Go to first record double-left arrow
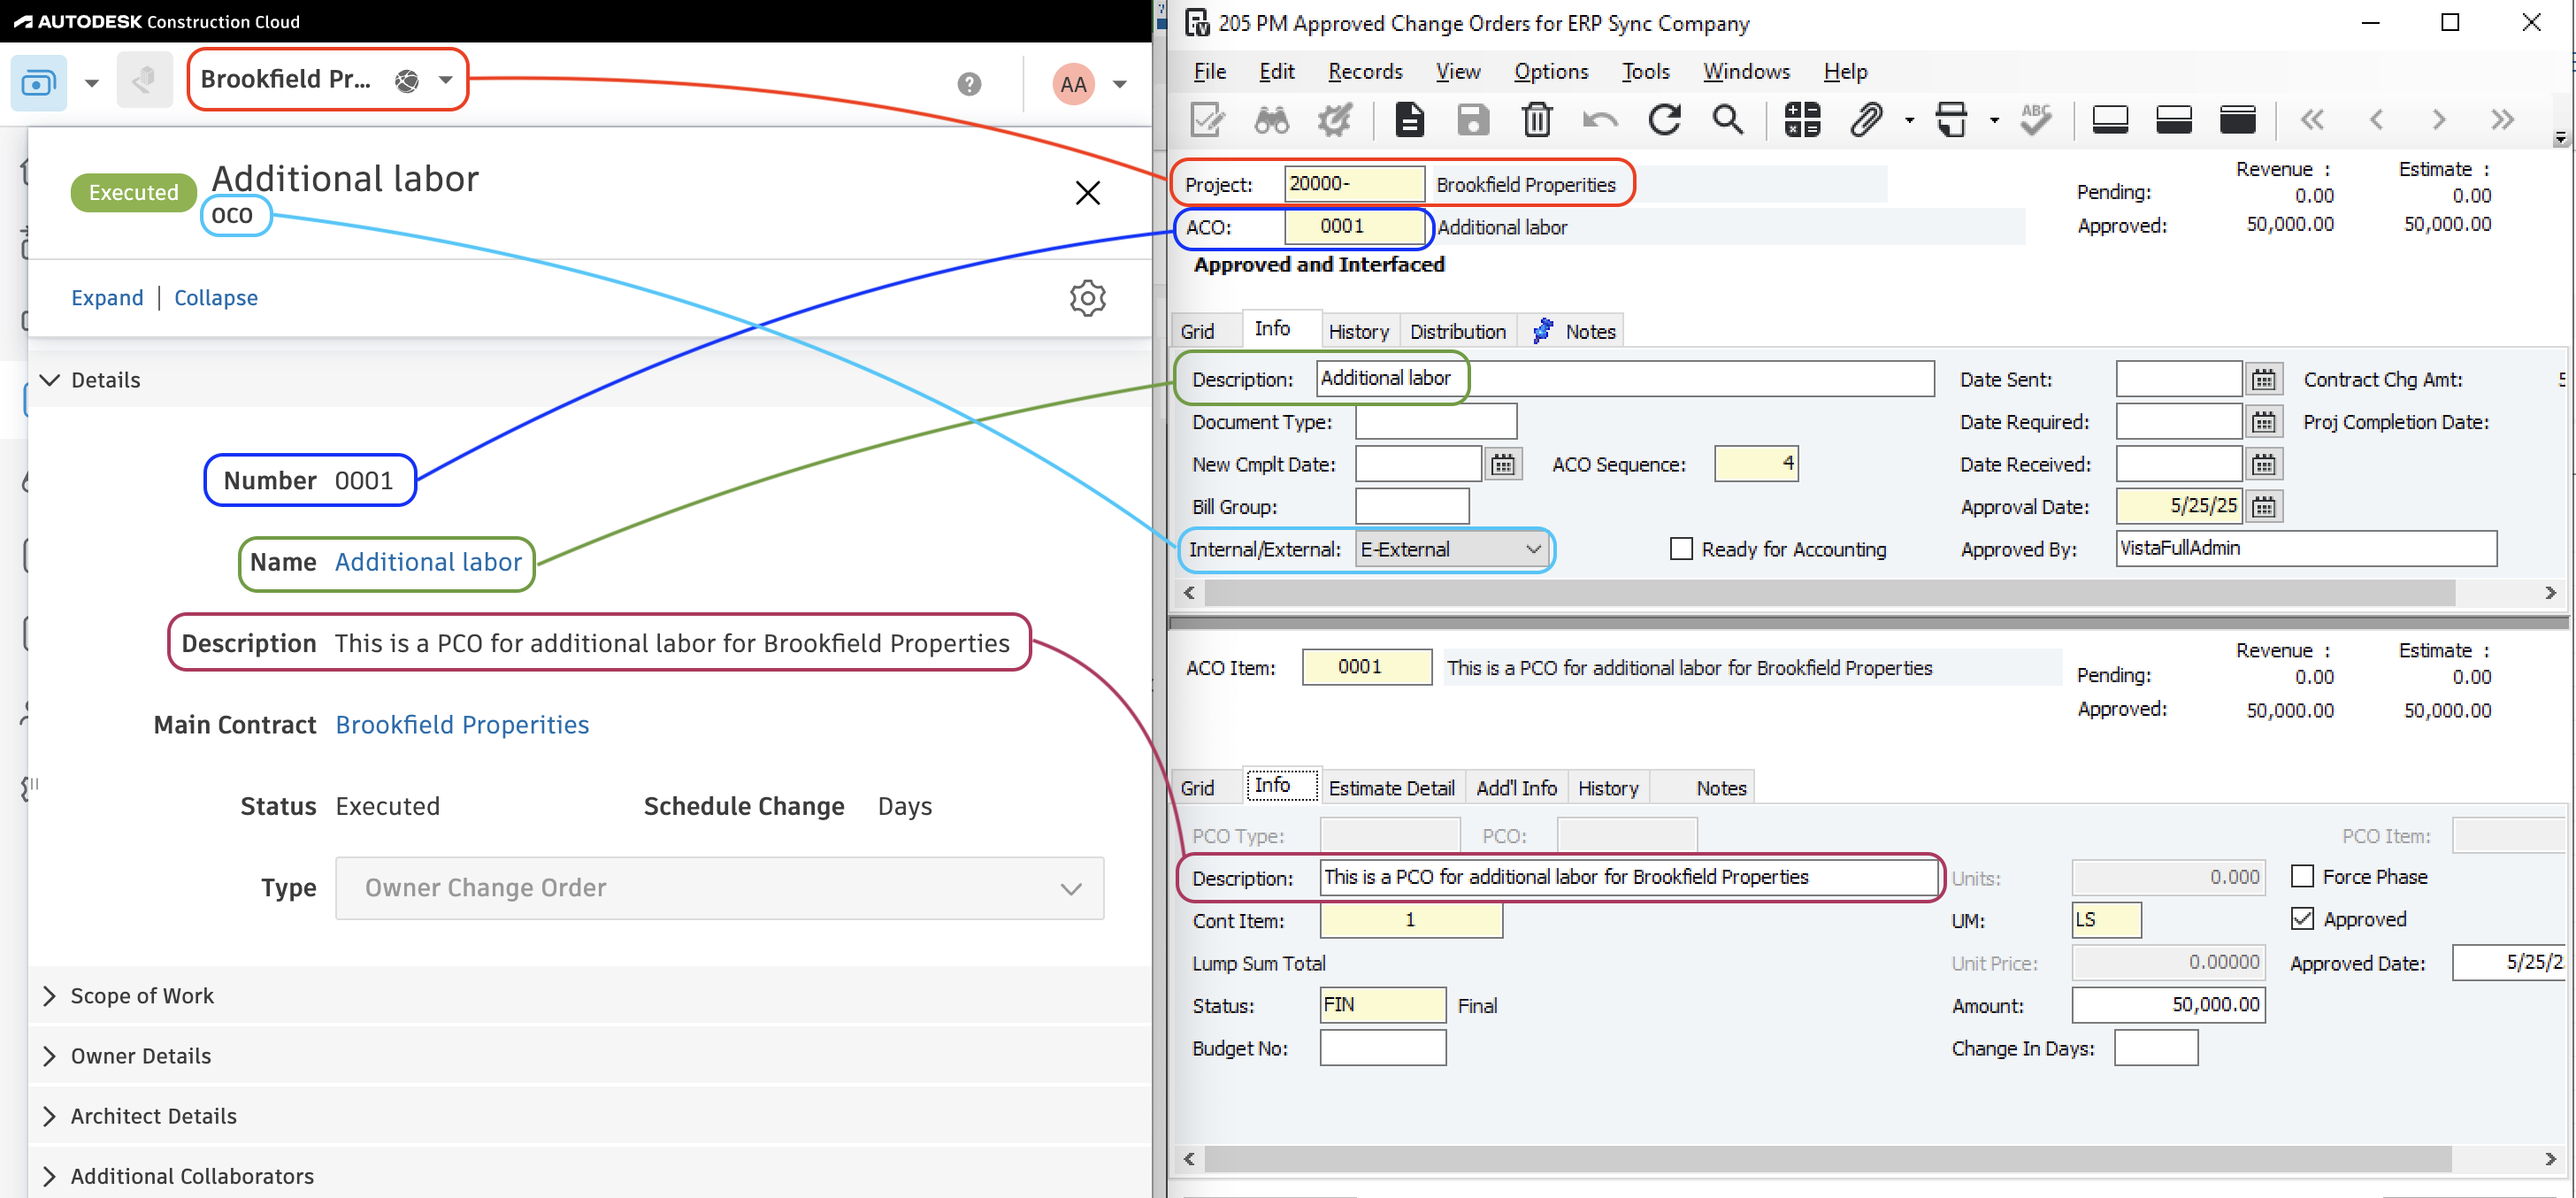 2311,120
